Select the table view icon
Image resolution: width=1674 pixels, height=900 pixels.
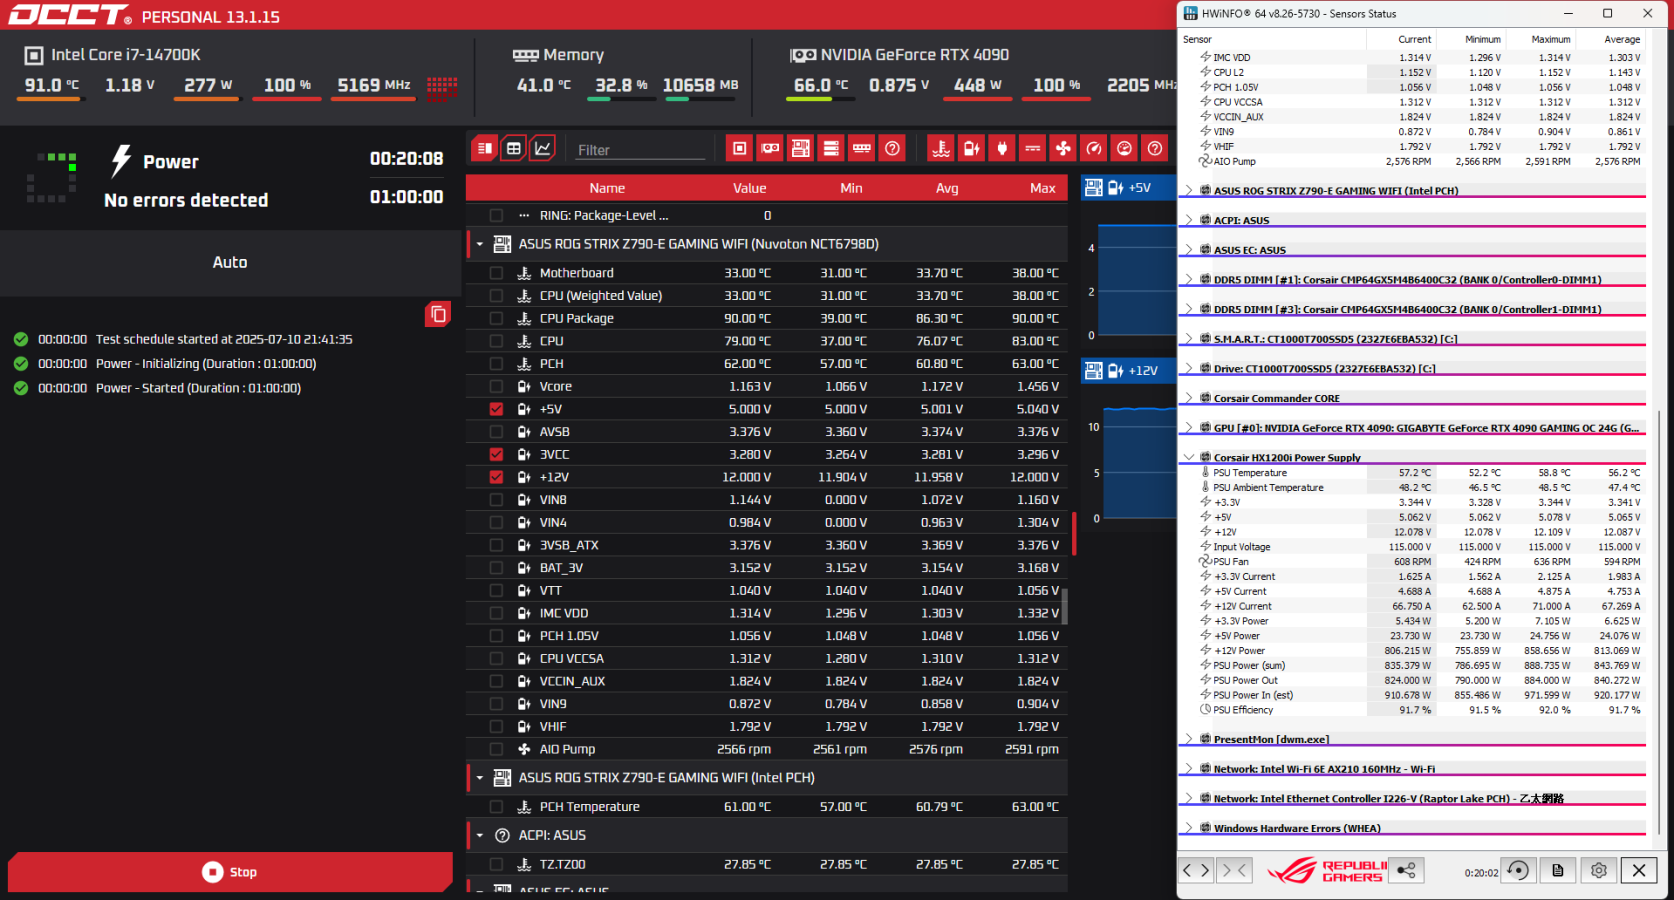513,148
